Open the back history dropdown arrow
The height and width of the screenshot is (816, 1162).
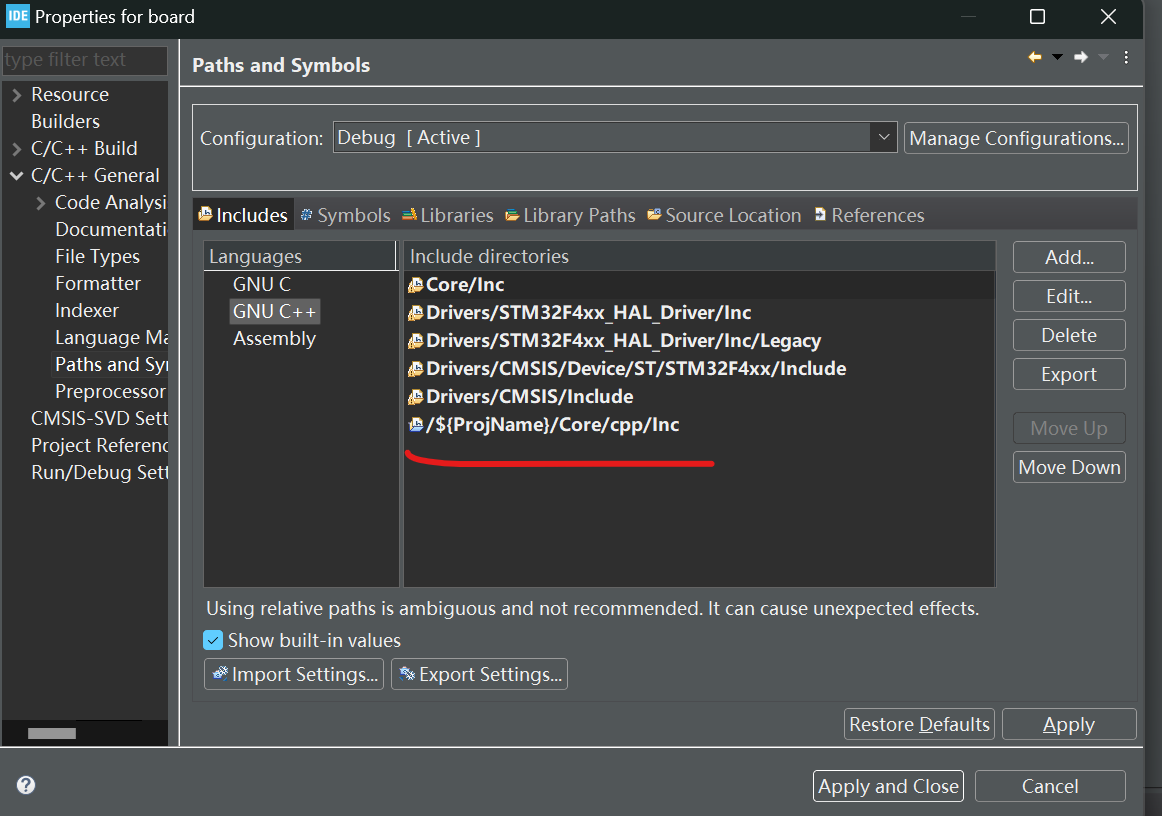coord(1058,57)
